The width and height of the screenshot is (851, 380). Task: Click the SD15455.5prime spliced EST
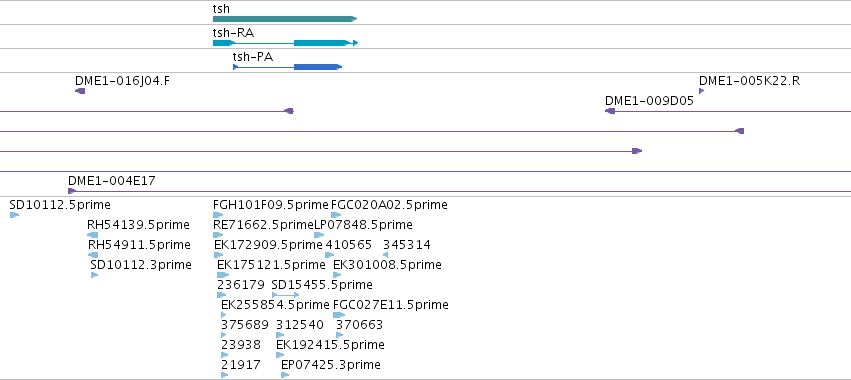coord(285,295)
